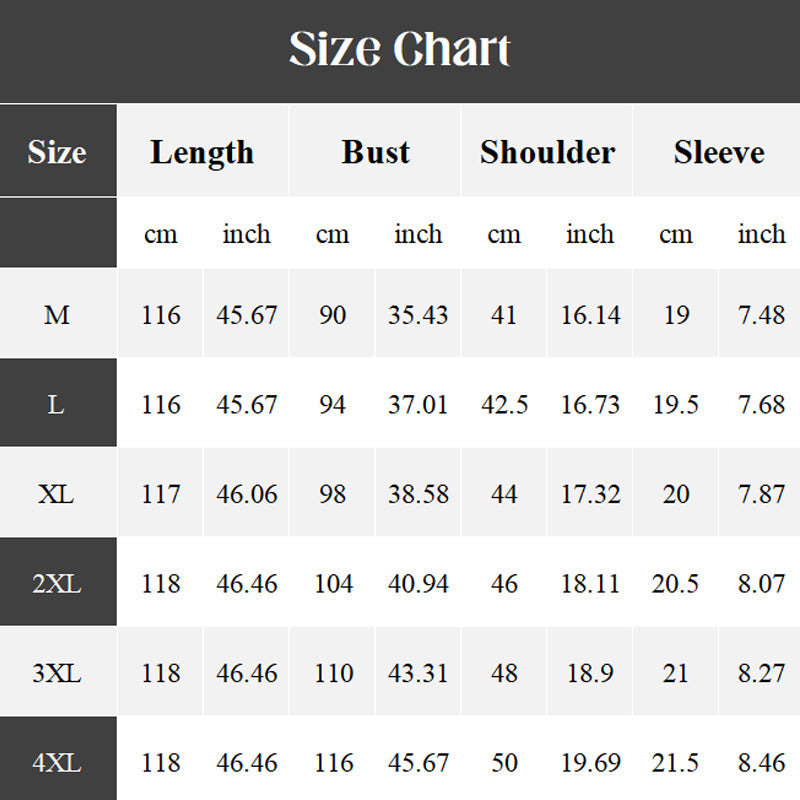Click the 35.43 bust inch value
Image resolution: width=800 pixels, height=800 pixels.
click(x=418, y=315)
